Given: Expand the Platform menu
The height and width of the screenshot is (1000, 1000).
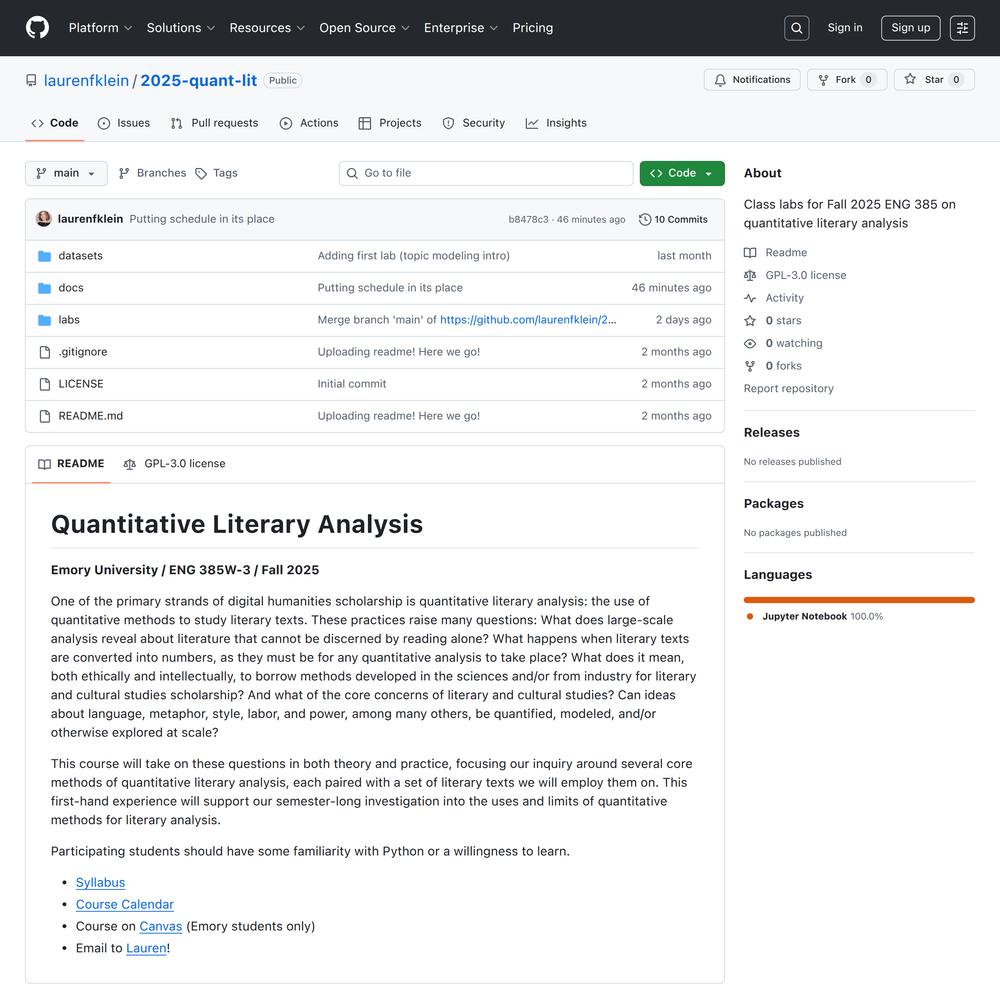Looking at the screenshot, I should pos(100,28).
